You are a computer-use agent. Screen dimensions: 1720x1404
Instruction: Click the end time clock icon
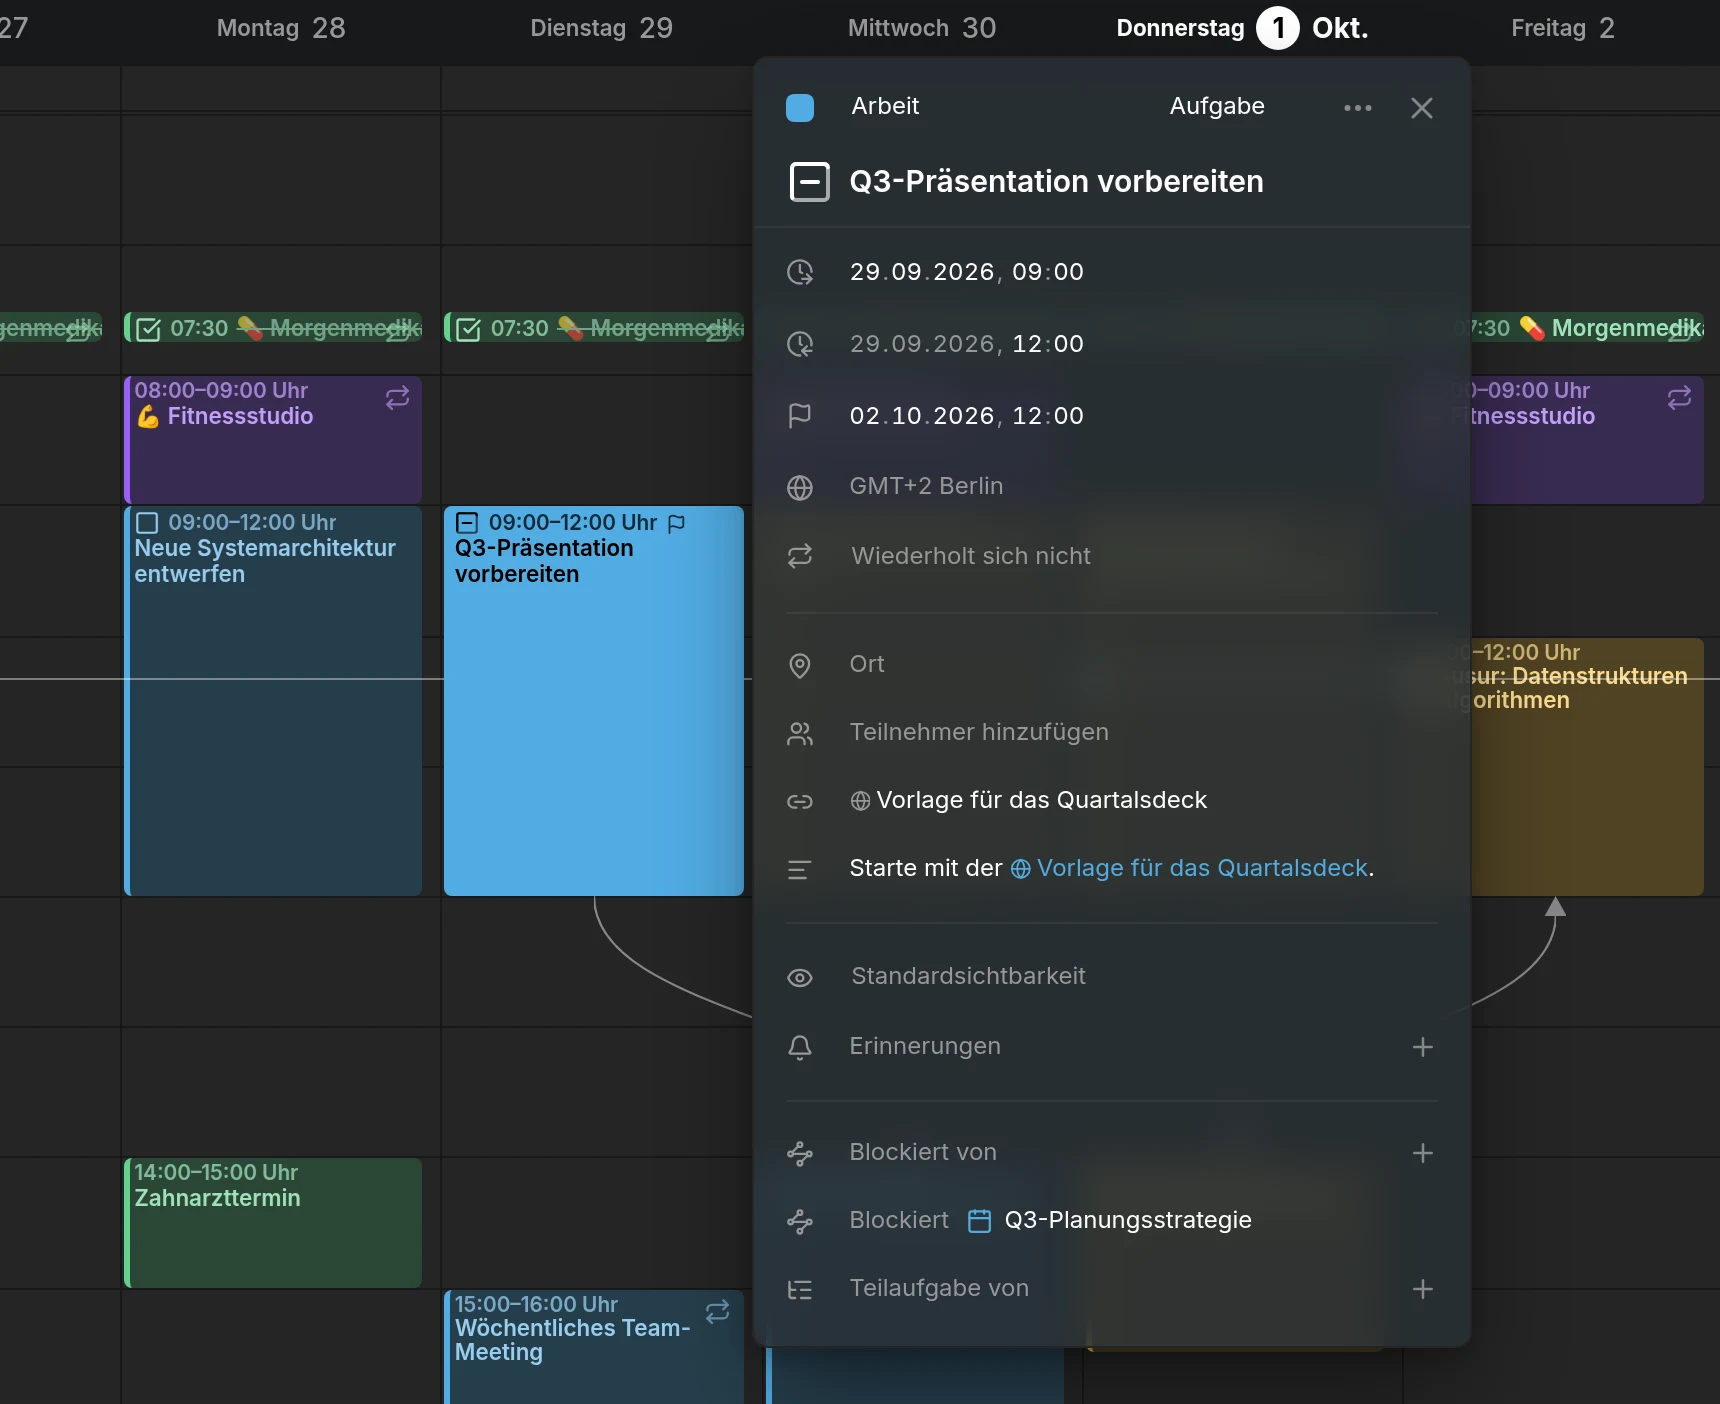click(x=800, y=344)
